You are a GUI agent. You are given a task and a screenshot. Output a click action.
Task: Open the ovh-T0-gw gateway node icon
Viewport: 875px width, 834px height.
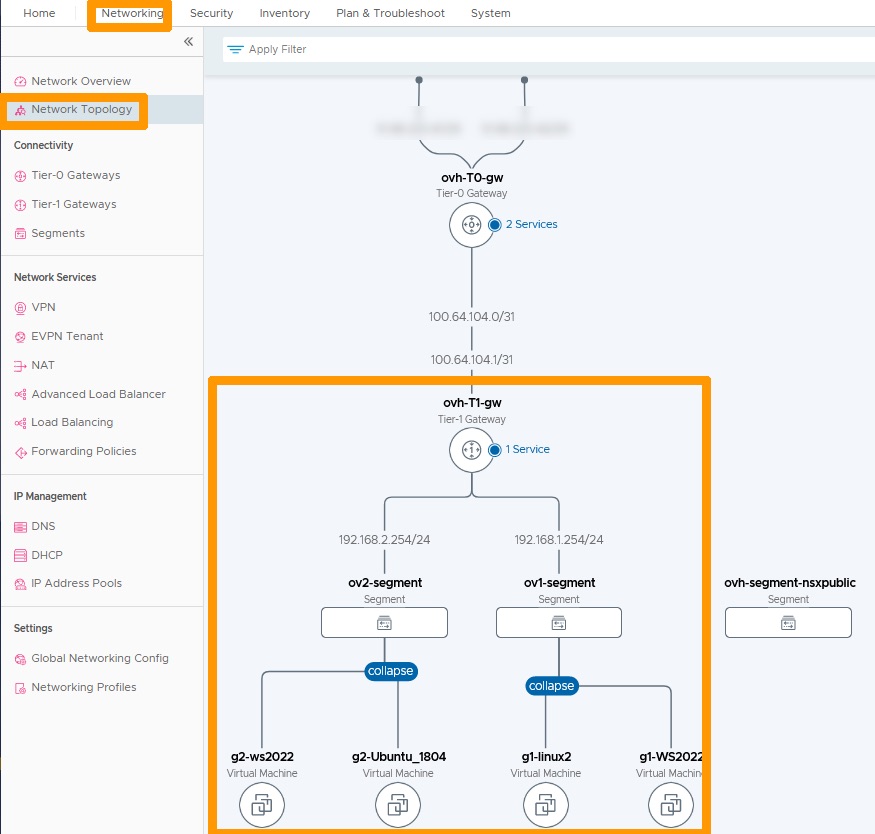click(x=471, y=225)
